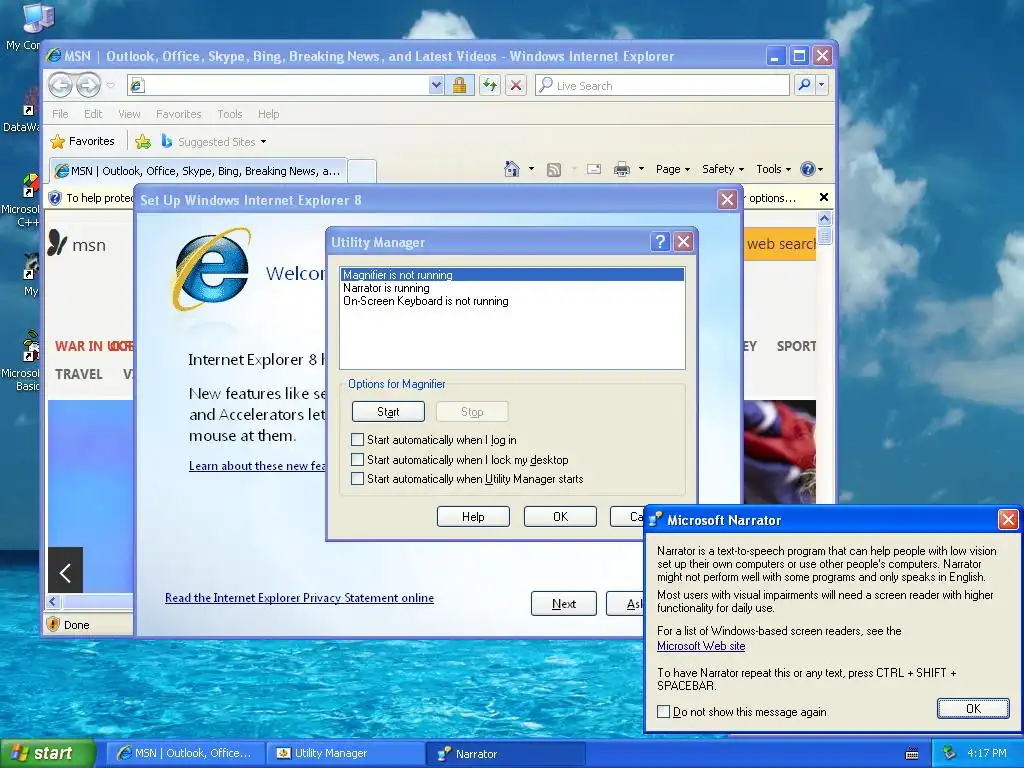Open the Print dropdown arrow

[641, 169]
